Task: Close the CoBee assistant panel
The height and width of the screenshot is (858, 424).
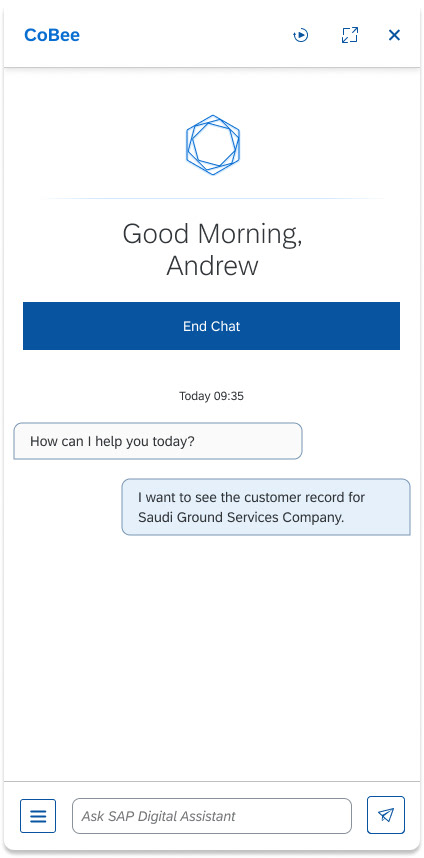Action: point(394,35)
